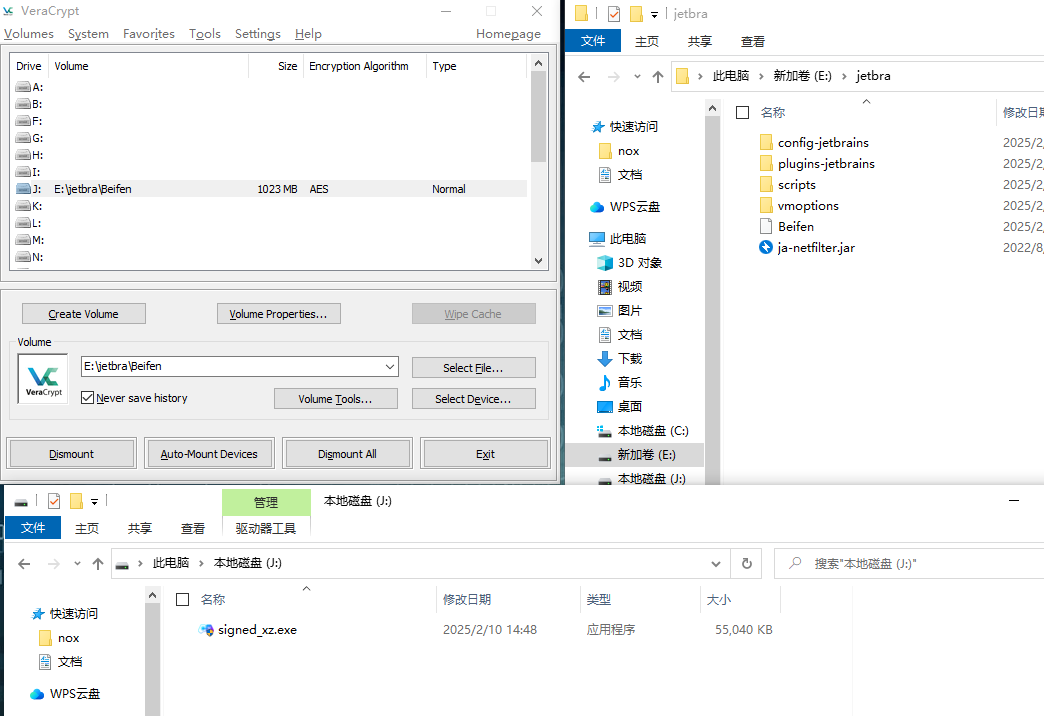The width and height of the screenshot is (1044, 716).
Task: Select drive B: in VeraCrypt drive list
Action: pos(29,104)
